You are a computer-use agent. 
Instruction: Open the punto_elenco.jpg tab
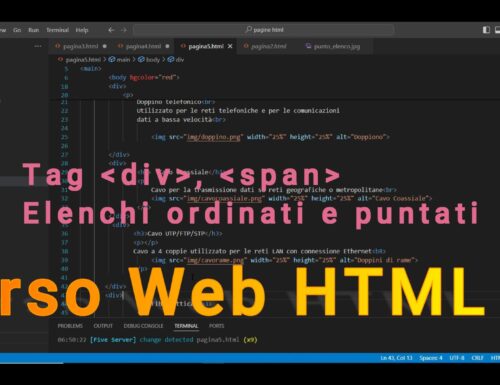tap(337, 46)
